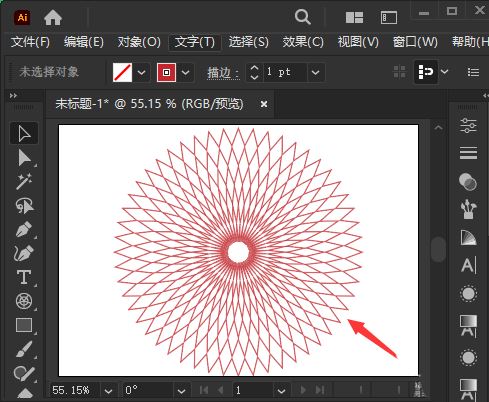The width and height of the screenshot is (489, 402).
Task: Click the vertical scrollbar up arrow
Action: 438,128
